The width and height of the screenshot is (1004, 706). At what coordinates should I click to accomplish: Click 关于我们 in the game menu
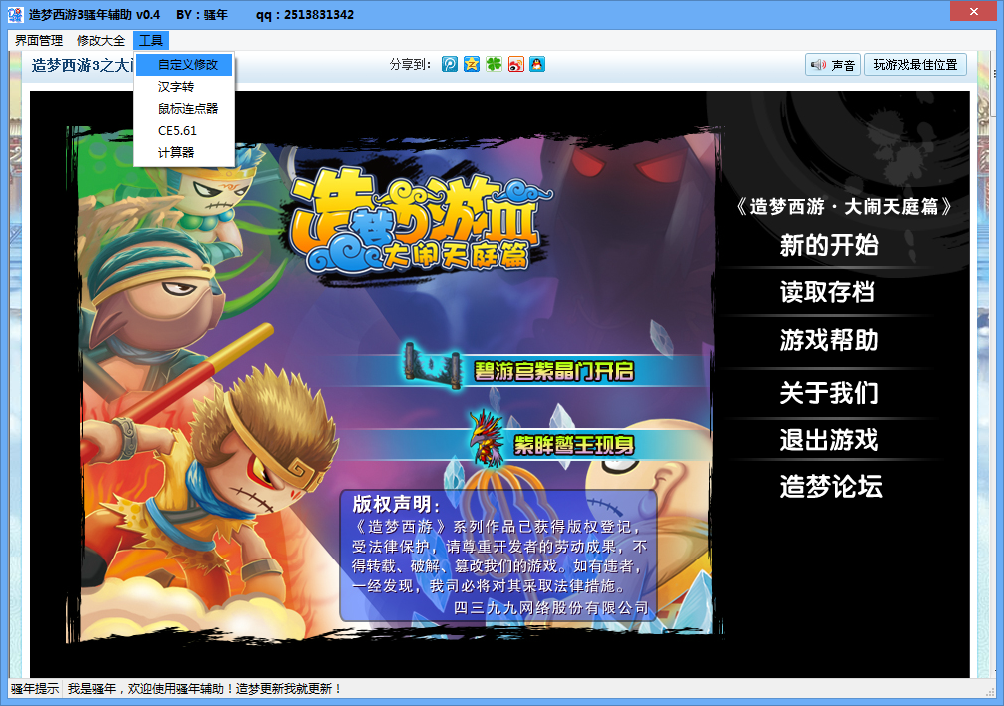pos(829,392)
